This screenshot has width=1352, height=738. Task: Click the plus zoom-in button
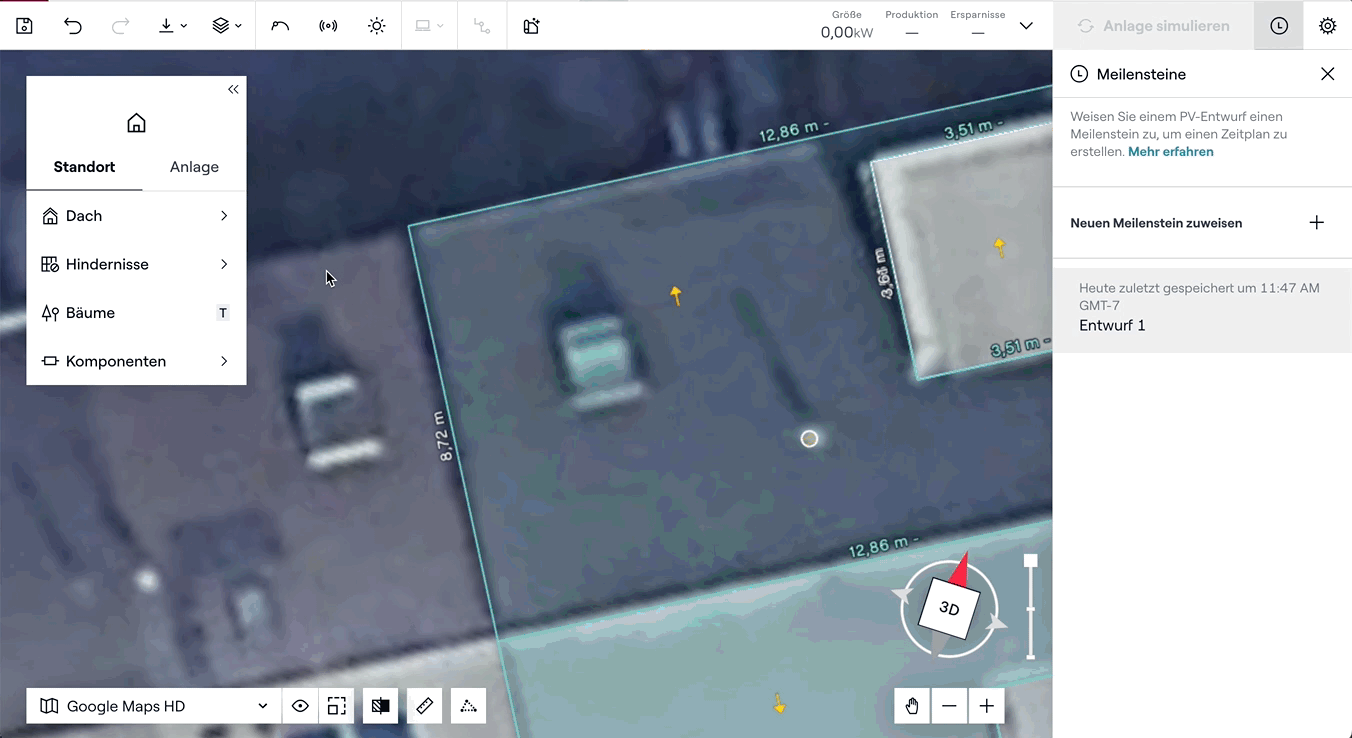tap(986, 706)
